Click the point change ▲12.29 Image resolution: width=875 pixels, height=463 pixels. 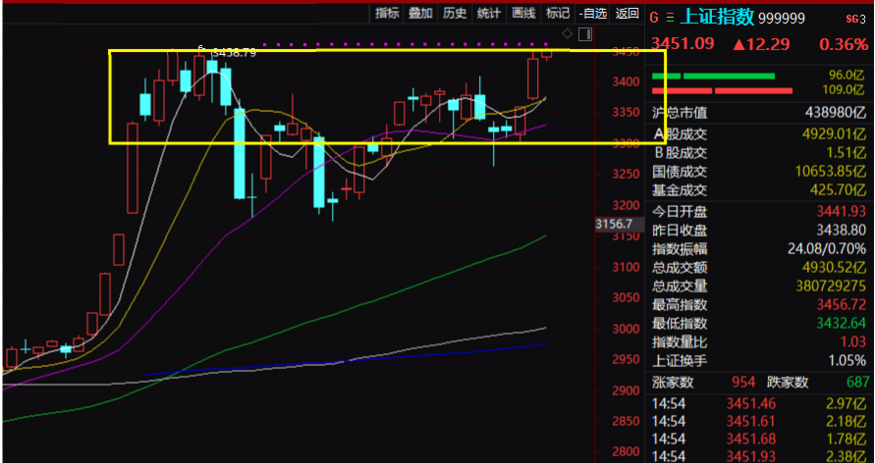(x=761, y=44)
